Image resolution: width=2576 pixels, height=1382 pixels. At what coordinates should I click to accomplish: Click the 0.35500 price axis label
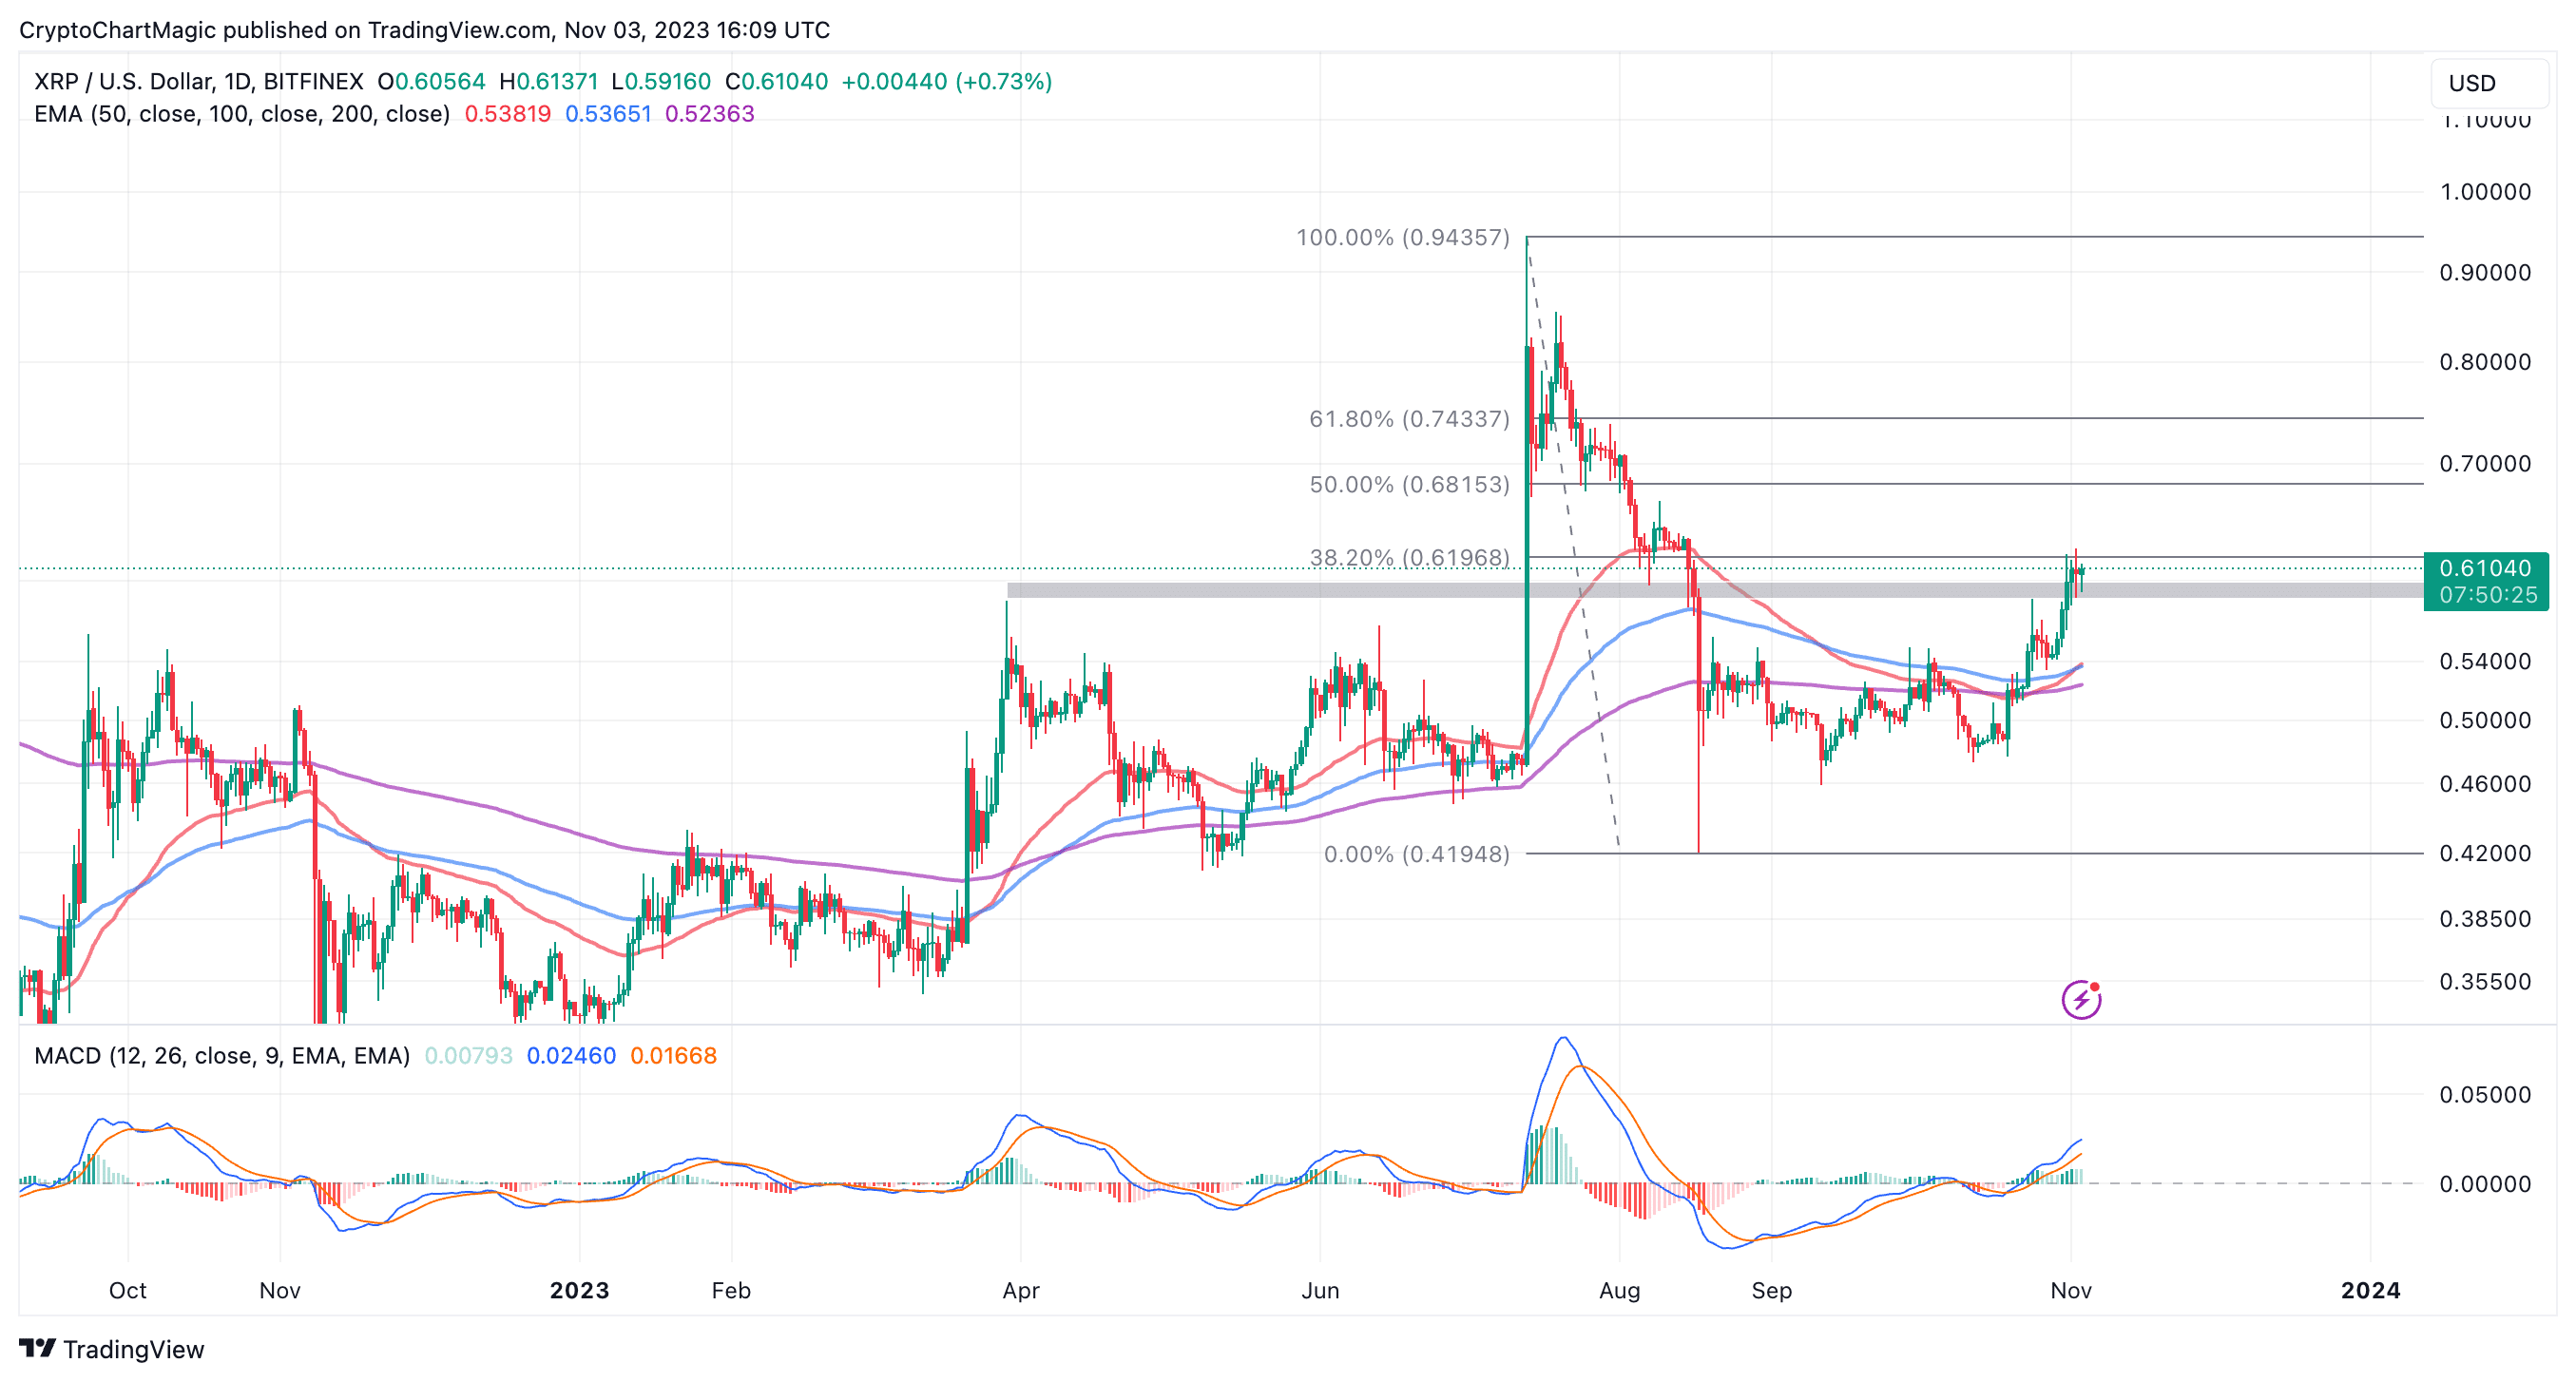coord(2485,981)
